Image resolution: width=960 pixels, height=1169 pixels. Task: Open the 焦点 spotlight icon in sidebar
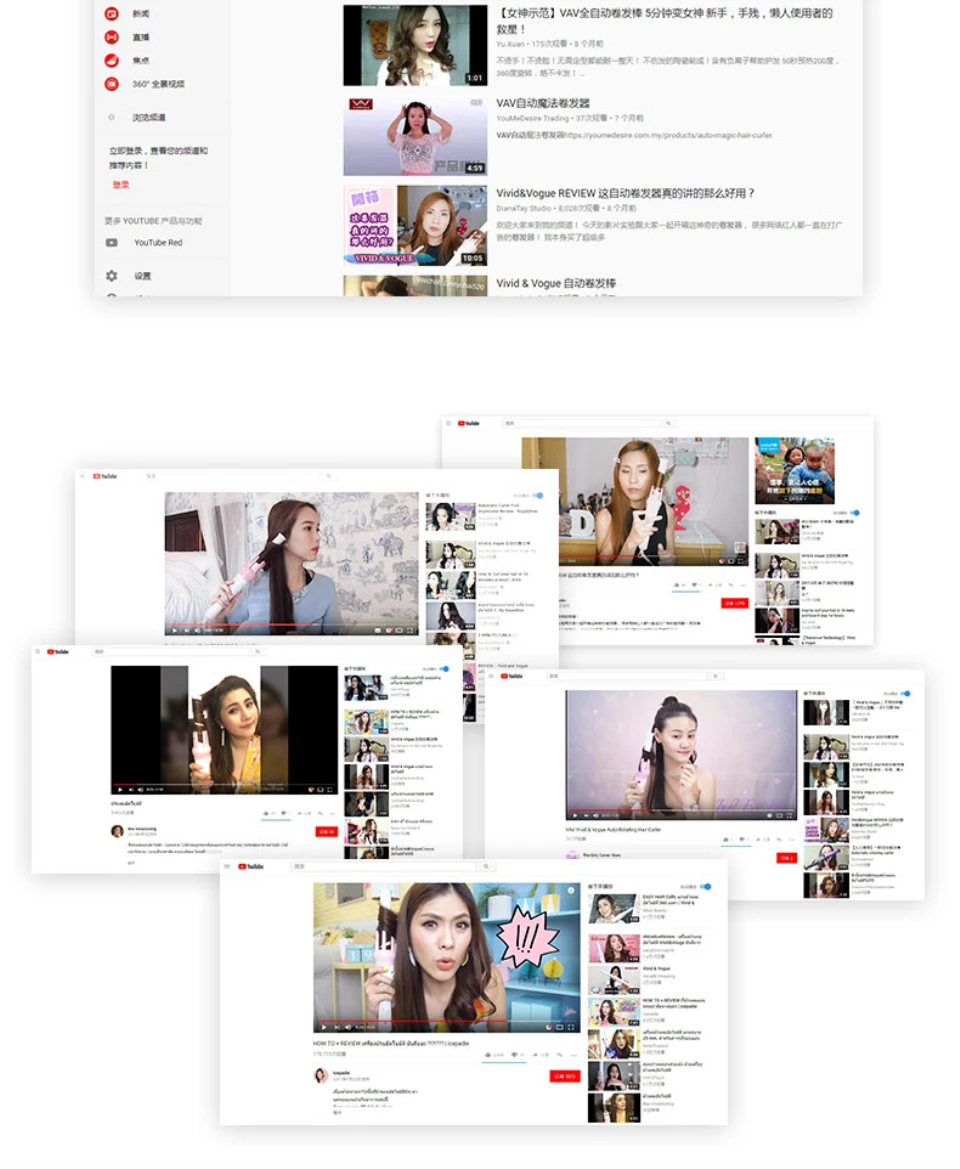[111, 60]
